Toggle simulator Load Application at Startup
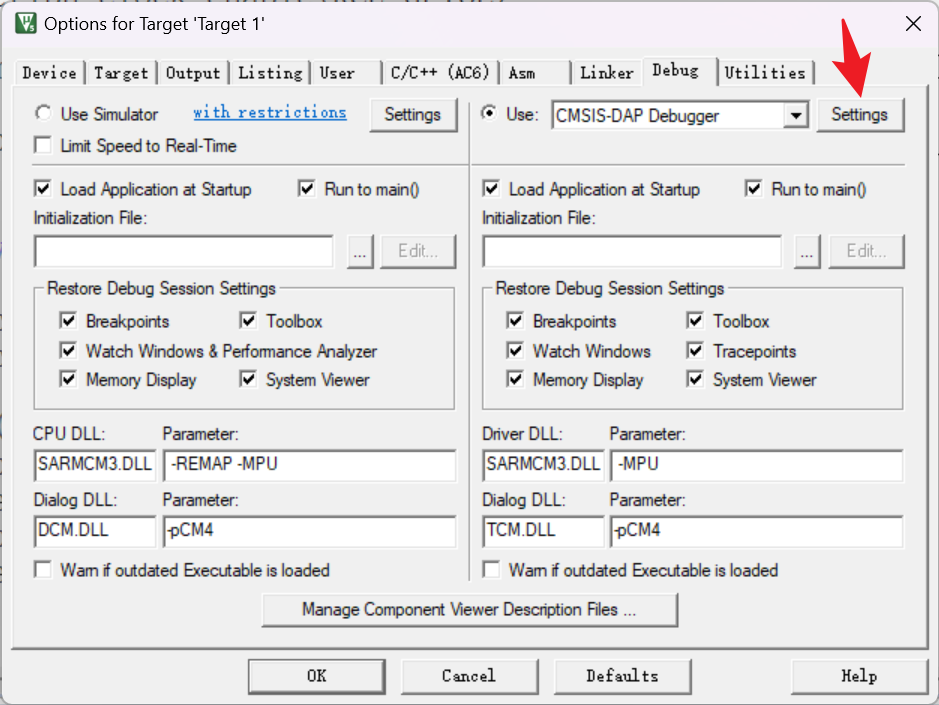Viewport: 939px width, 705px height. (43, 189)
